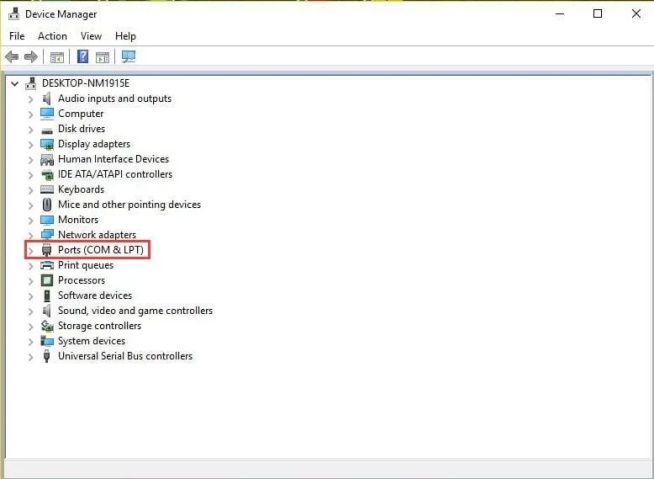Image resolution: width=654 pixels, height=479 pixels.
Task: Expand the Network adapters chevron
Action: click(x=30, y=235)
